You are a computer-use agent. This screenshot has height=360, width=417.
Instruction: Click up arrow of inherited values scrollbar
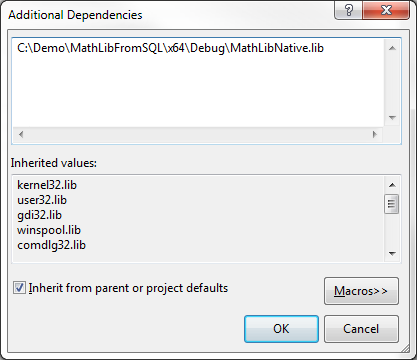pyautogui.click(x=392, y=185)
